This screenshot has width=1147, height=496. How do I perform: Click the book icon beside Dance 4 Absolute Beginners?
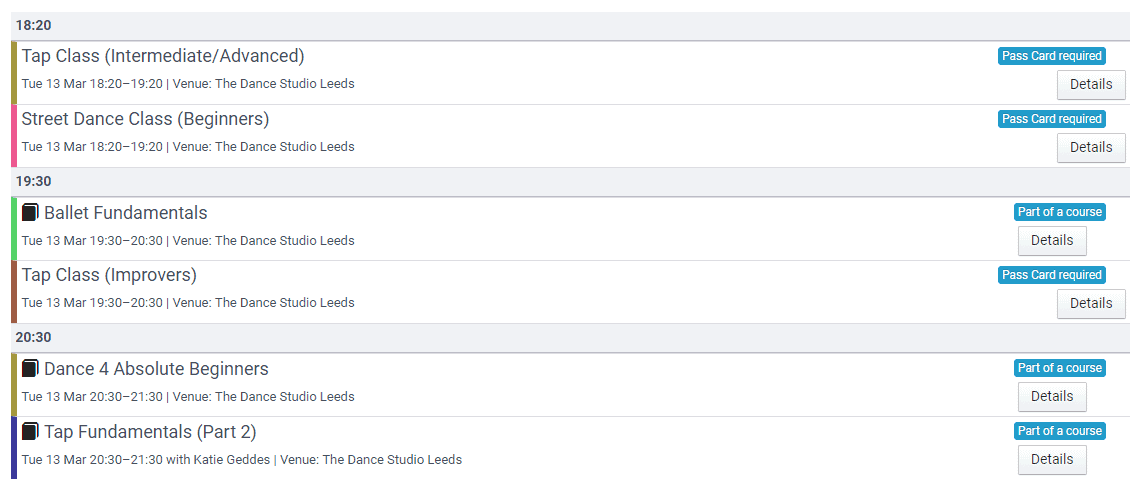[30, 369]
